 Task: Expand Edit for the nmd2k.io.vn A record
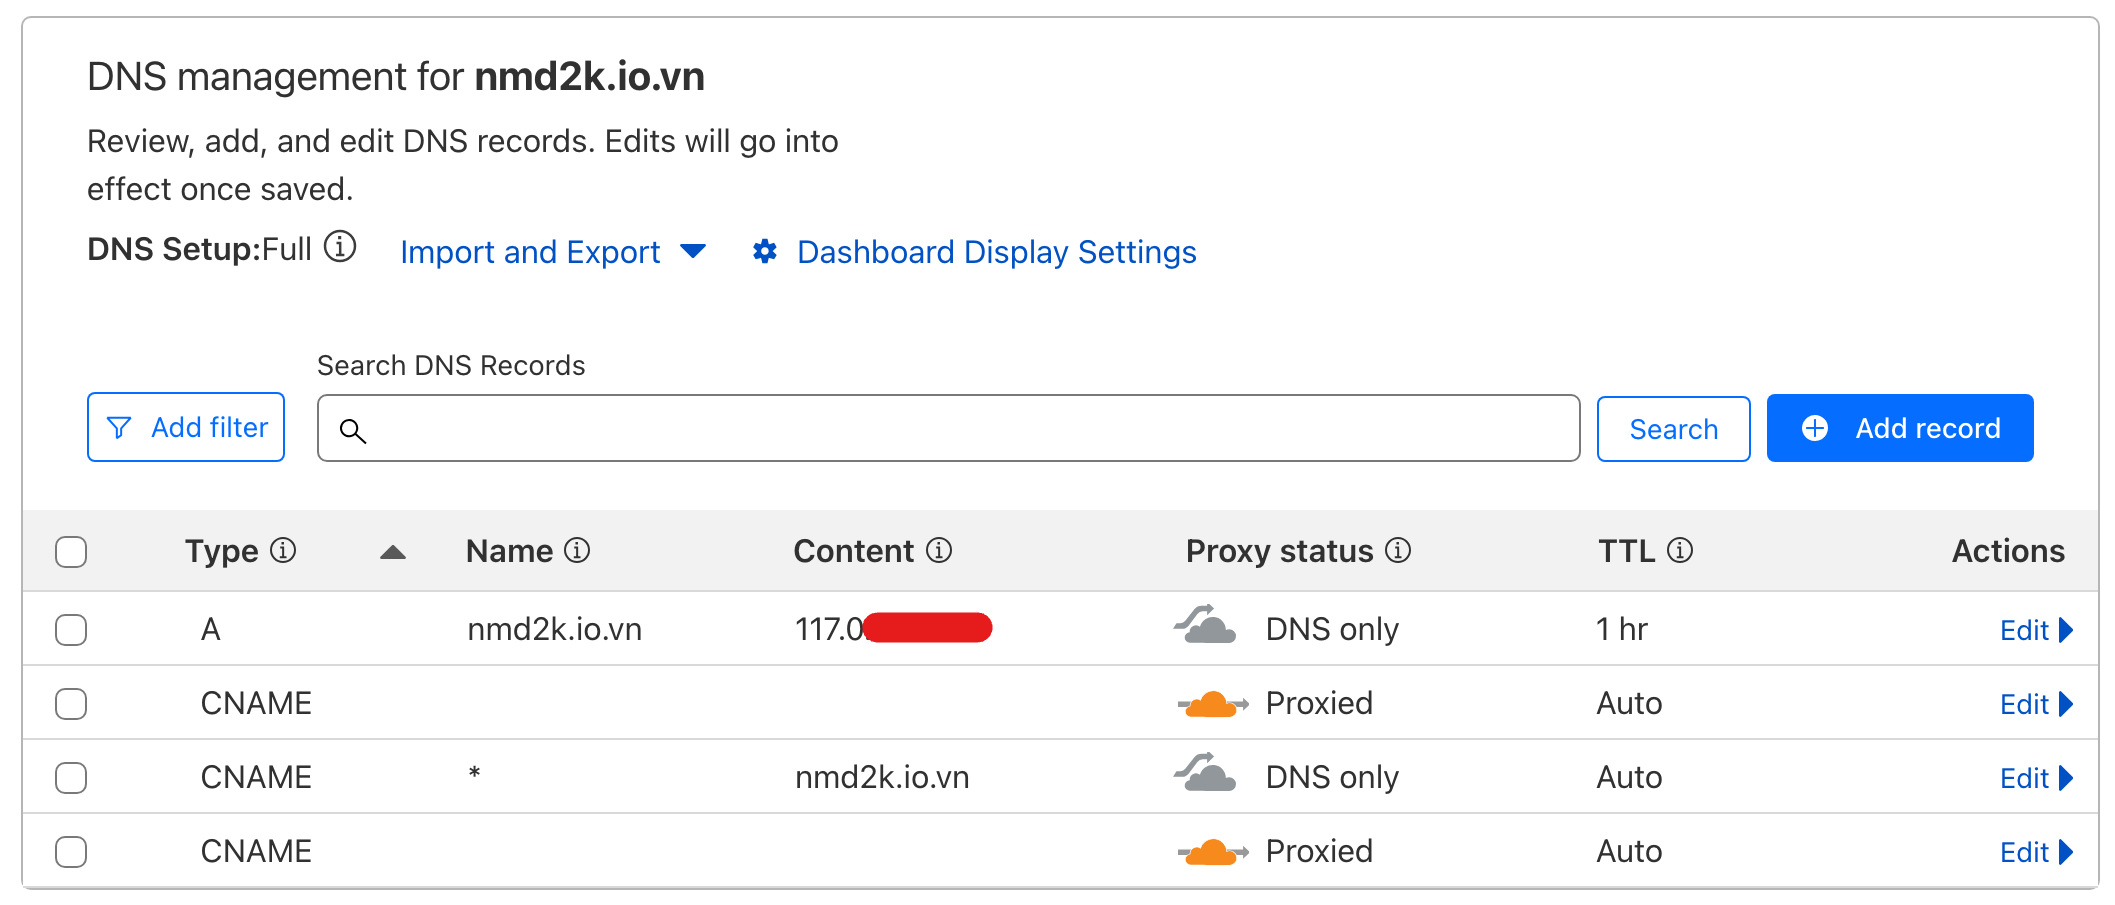tap(2035, 630)
